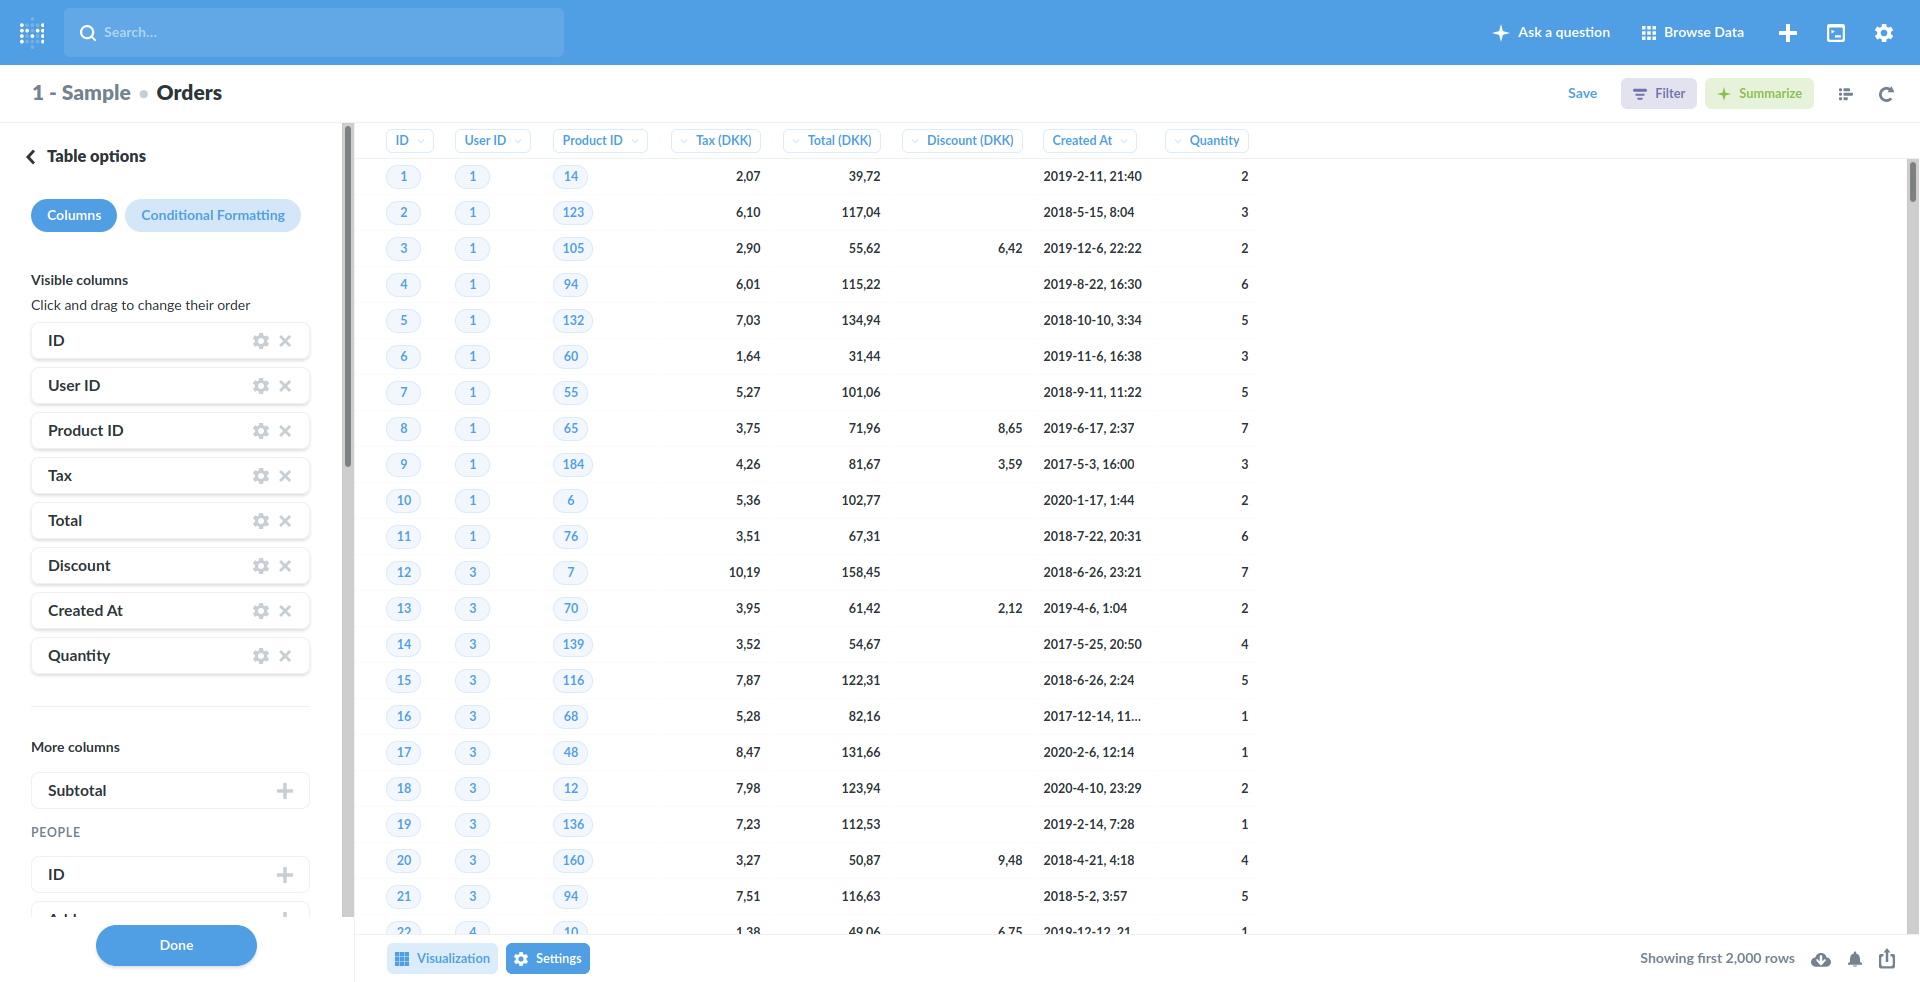Open the Metabase home via logo icon
Screen dimensions: 1920x982
pyautogui.click(x=32, y=32)
